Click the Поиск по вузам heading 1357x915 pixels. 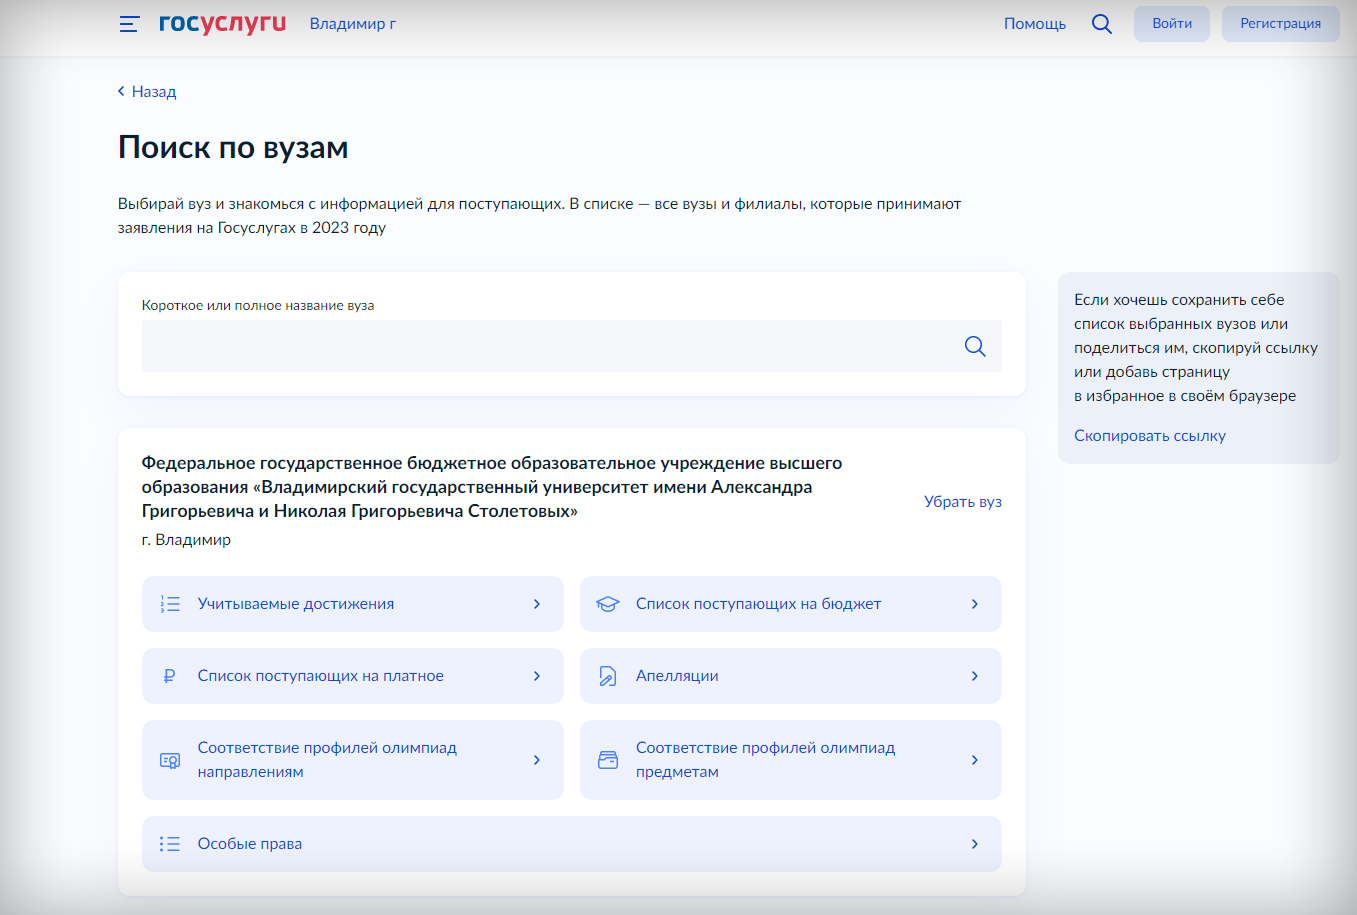233,148
